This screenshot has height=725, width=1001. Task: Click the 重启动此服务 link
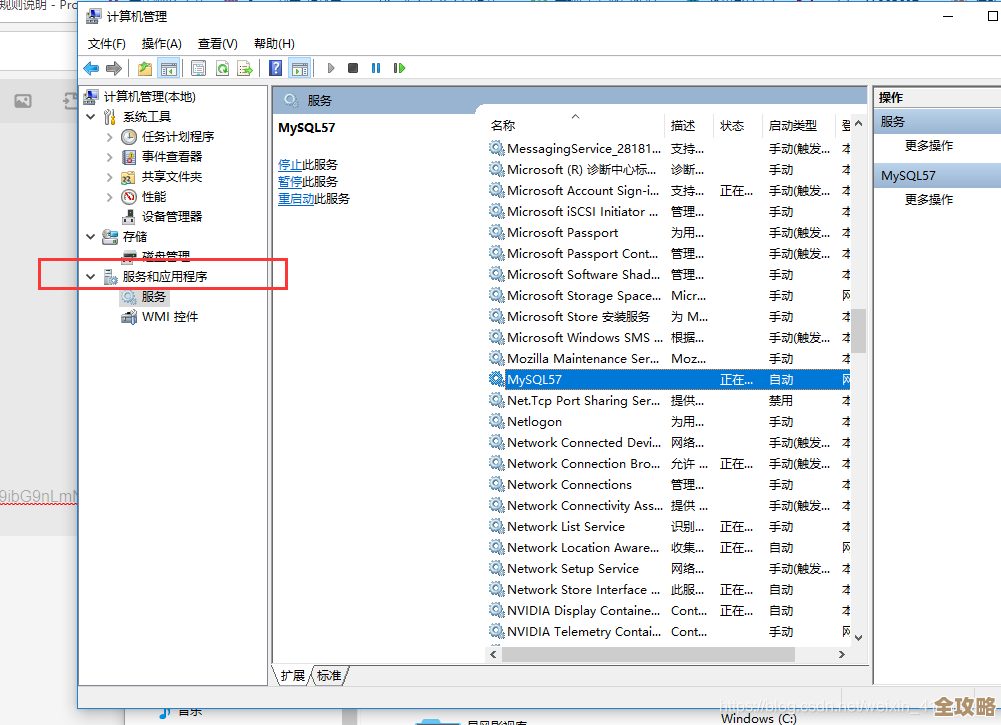[313, 199]
